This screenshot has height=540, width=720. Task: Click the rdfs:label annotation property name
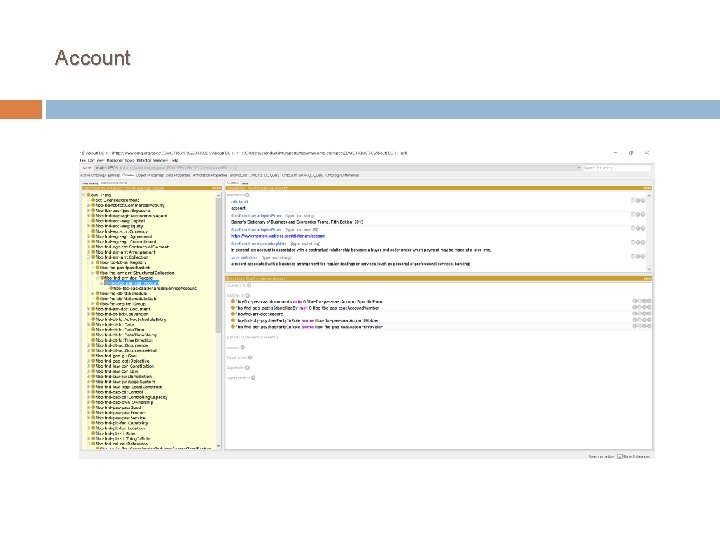click(240, 202)
